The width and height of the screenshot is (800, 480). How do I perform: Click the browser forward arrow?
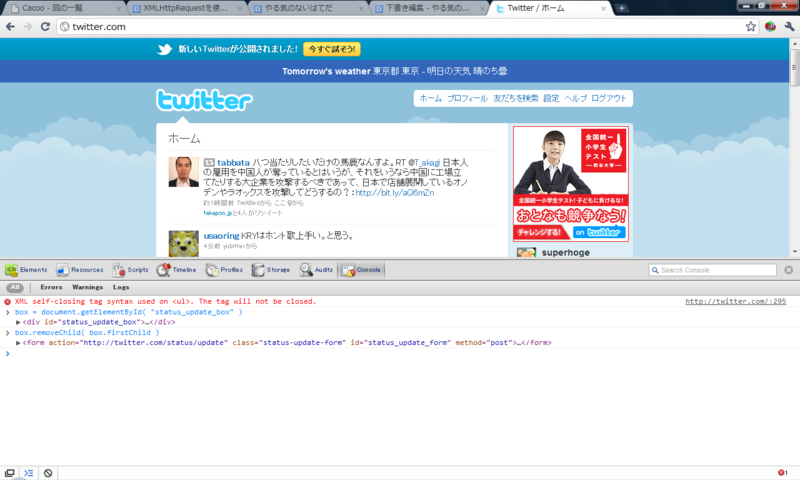pos(28,27)
